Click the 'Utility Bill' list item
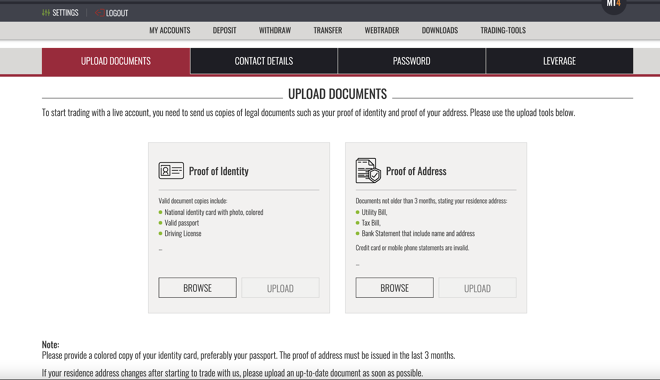 pyautogui.click(x=374, y=212)
